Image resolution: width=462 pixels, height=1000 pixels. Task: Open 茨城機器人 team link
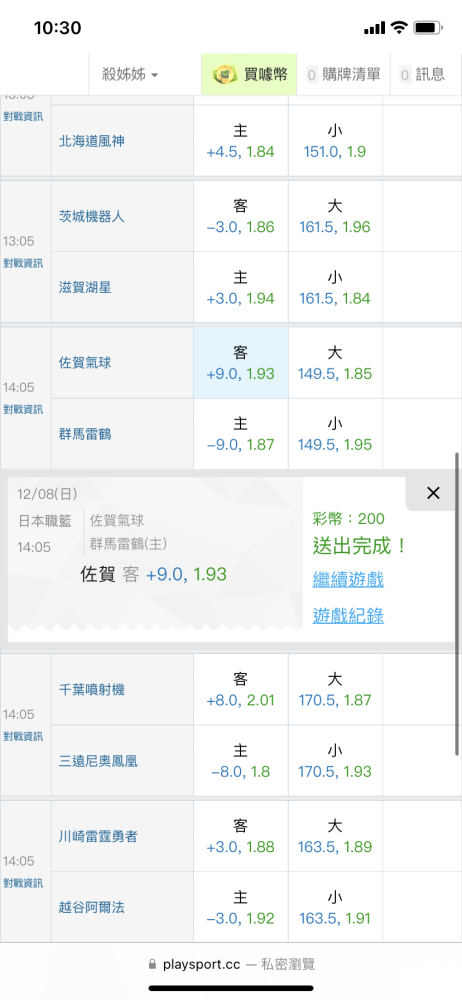pyautogui.click(x=92, y=217)
